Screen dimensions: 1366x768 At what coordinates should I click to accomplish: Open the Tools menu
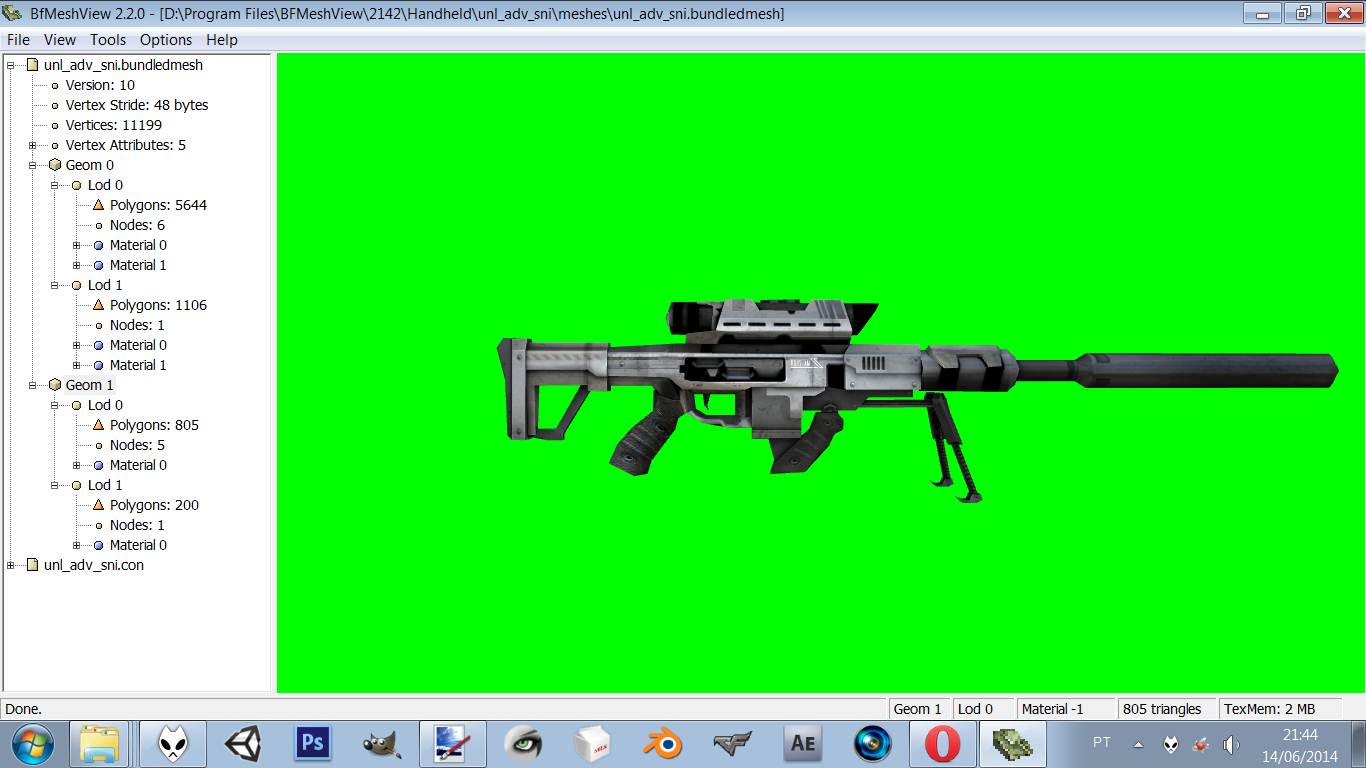point(108,40)
